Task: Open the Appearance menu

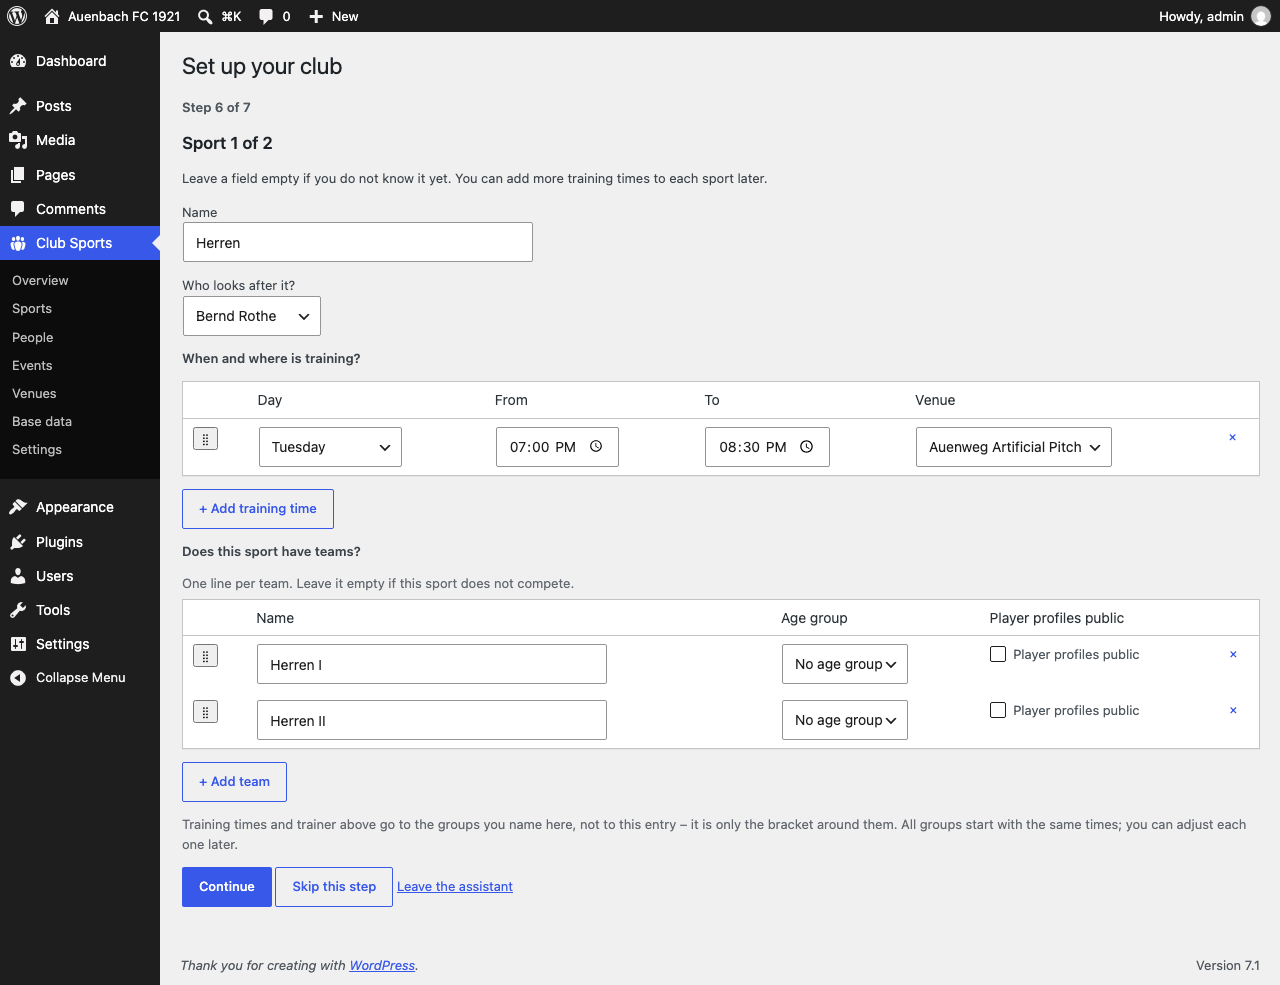Action: click(80, 507)
